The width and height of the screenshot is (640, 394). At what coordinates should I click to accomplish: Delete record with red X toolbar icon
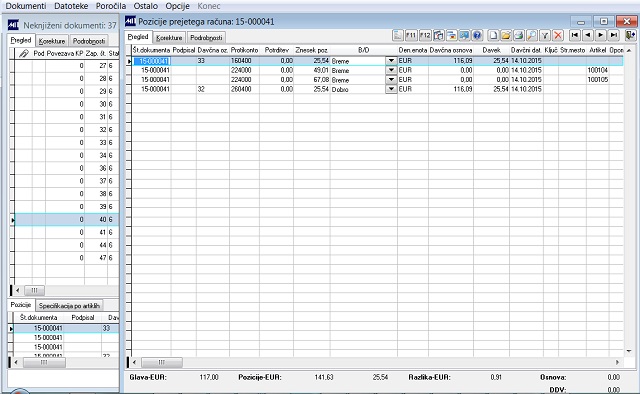(558, 36)
